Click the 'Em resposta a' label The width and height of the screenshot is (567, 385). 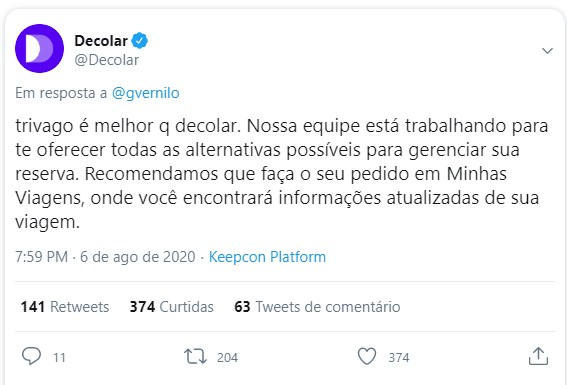pos(61,93)
